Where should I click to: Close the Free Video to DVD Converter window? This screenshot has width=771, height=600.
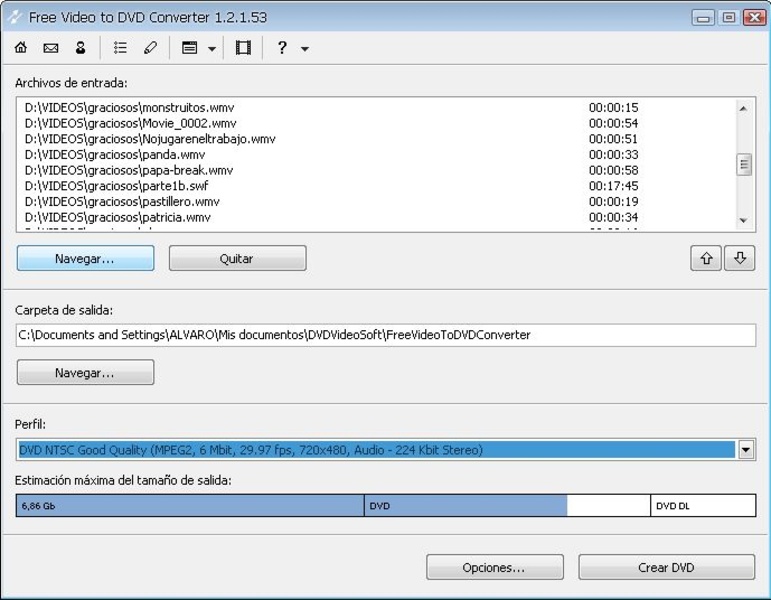coord(754,18)
